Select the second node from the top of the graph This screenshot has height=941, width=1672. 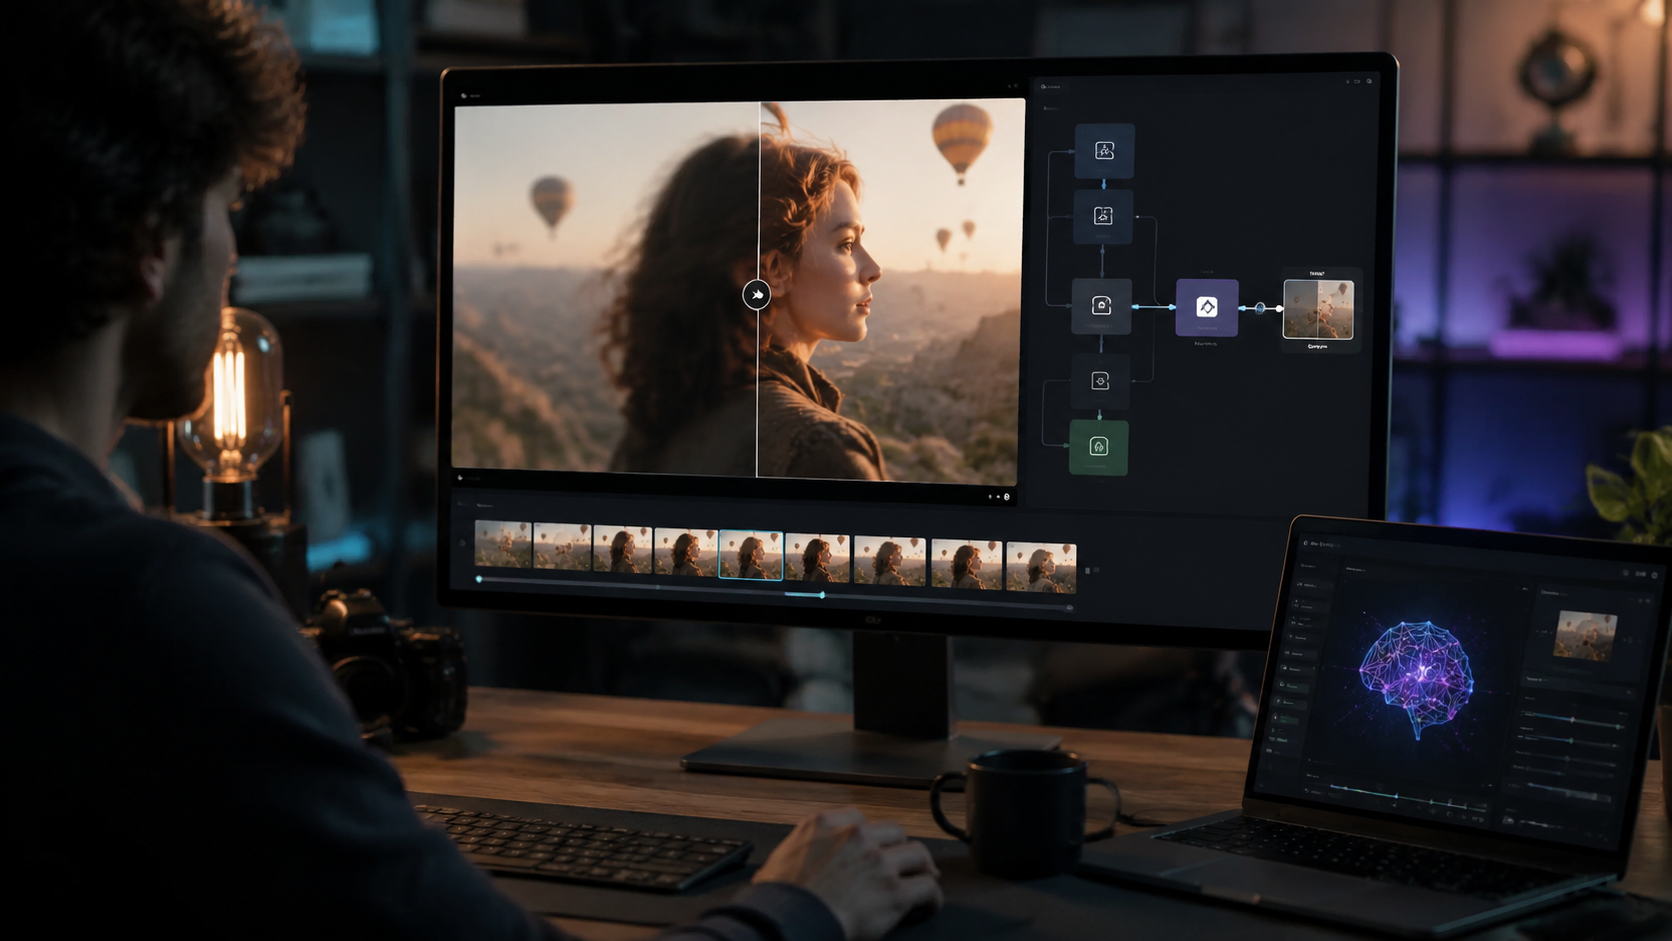1103,216
